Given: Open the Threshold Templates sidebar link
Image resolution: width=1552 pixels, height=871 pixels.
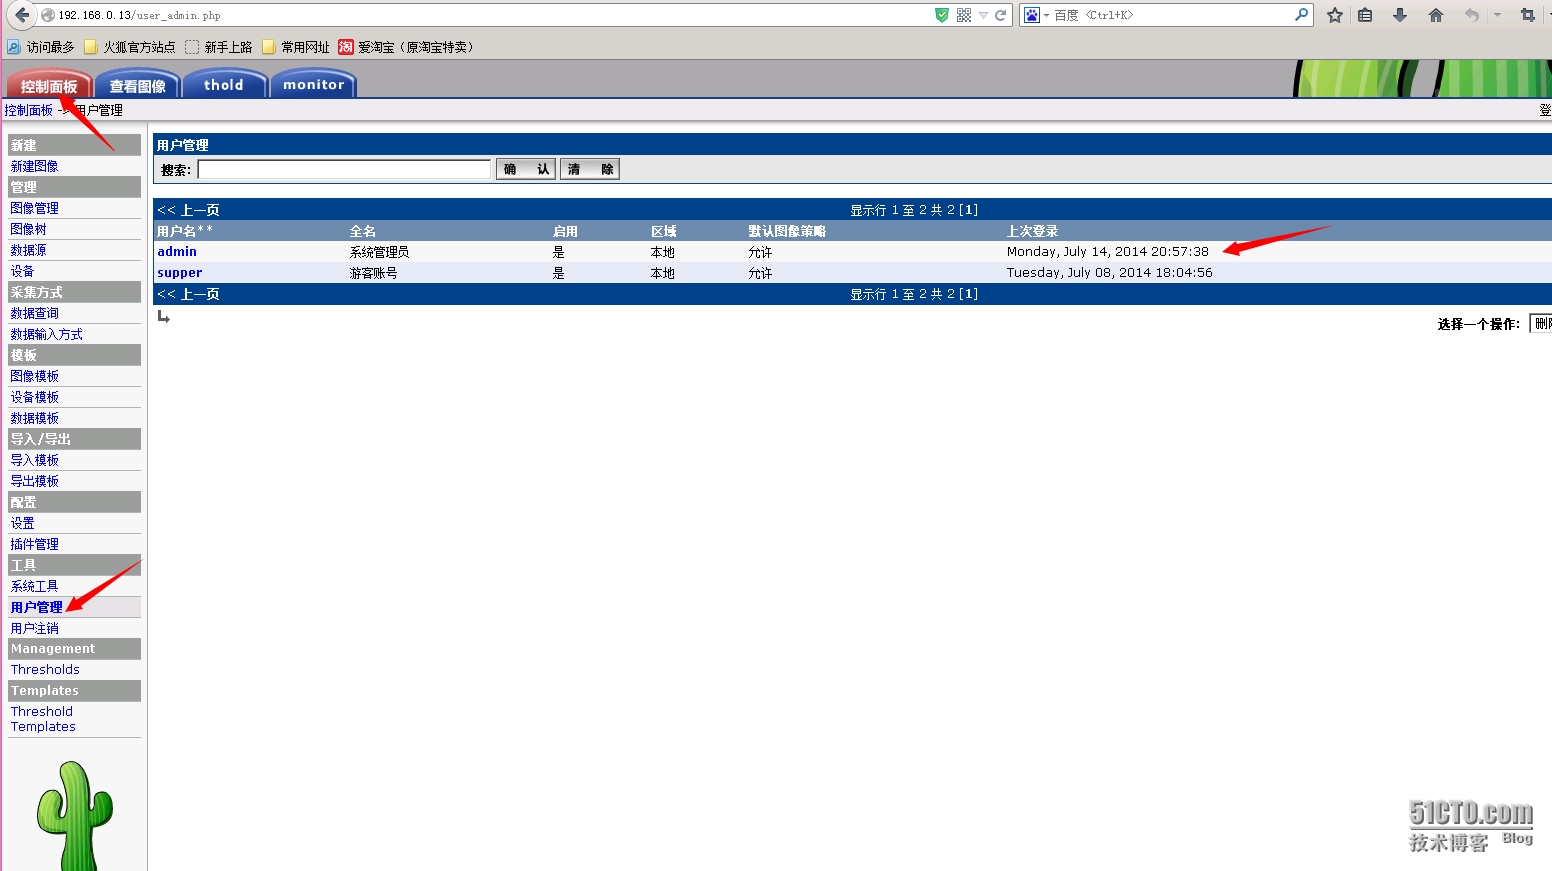Looking at the screenshot, I should [43, 719].
